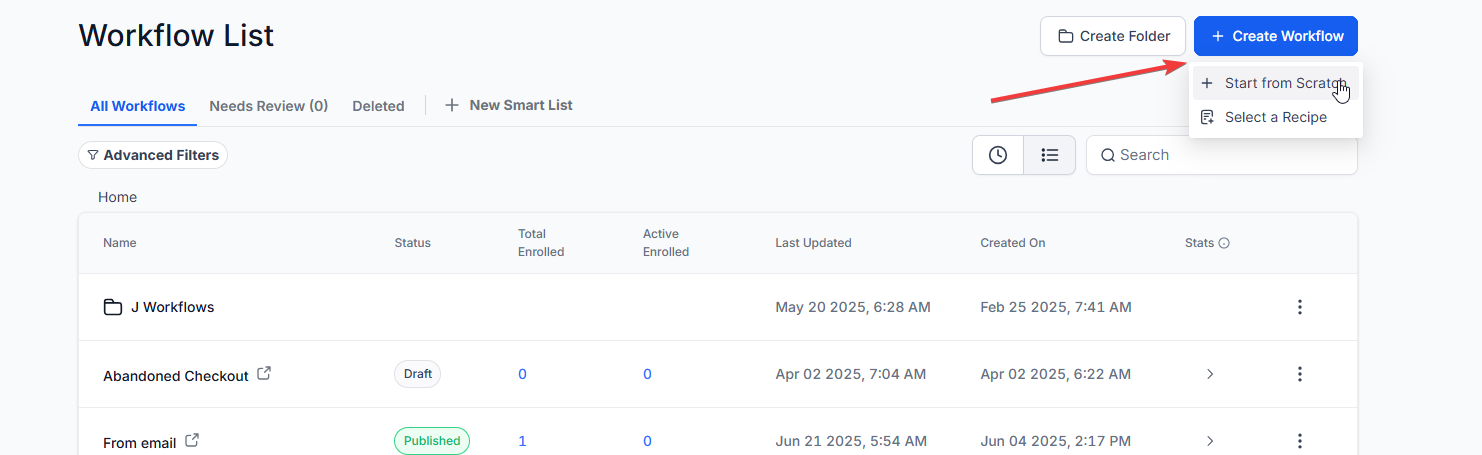Image resolution: width=1482 pixels, height=455 pixels.
Task: Open three-dot menu for From email
Action: coord(1300,441)
